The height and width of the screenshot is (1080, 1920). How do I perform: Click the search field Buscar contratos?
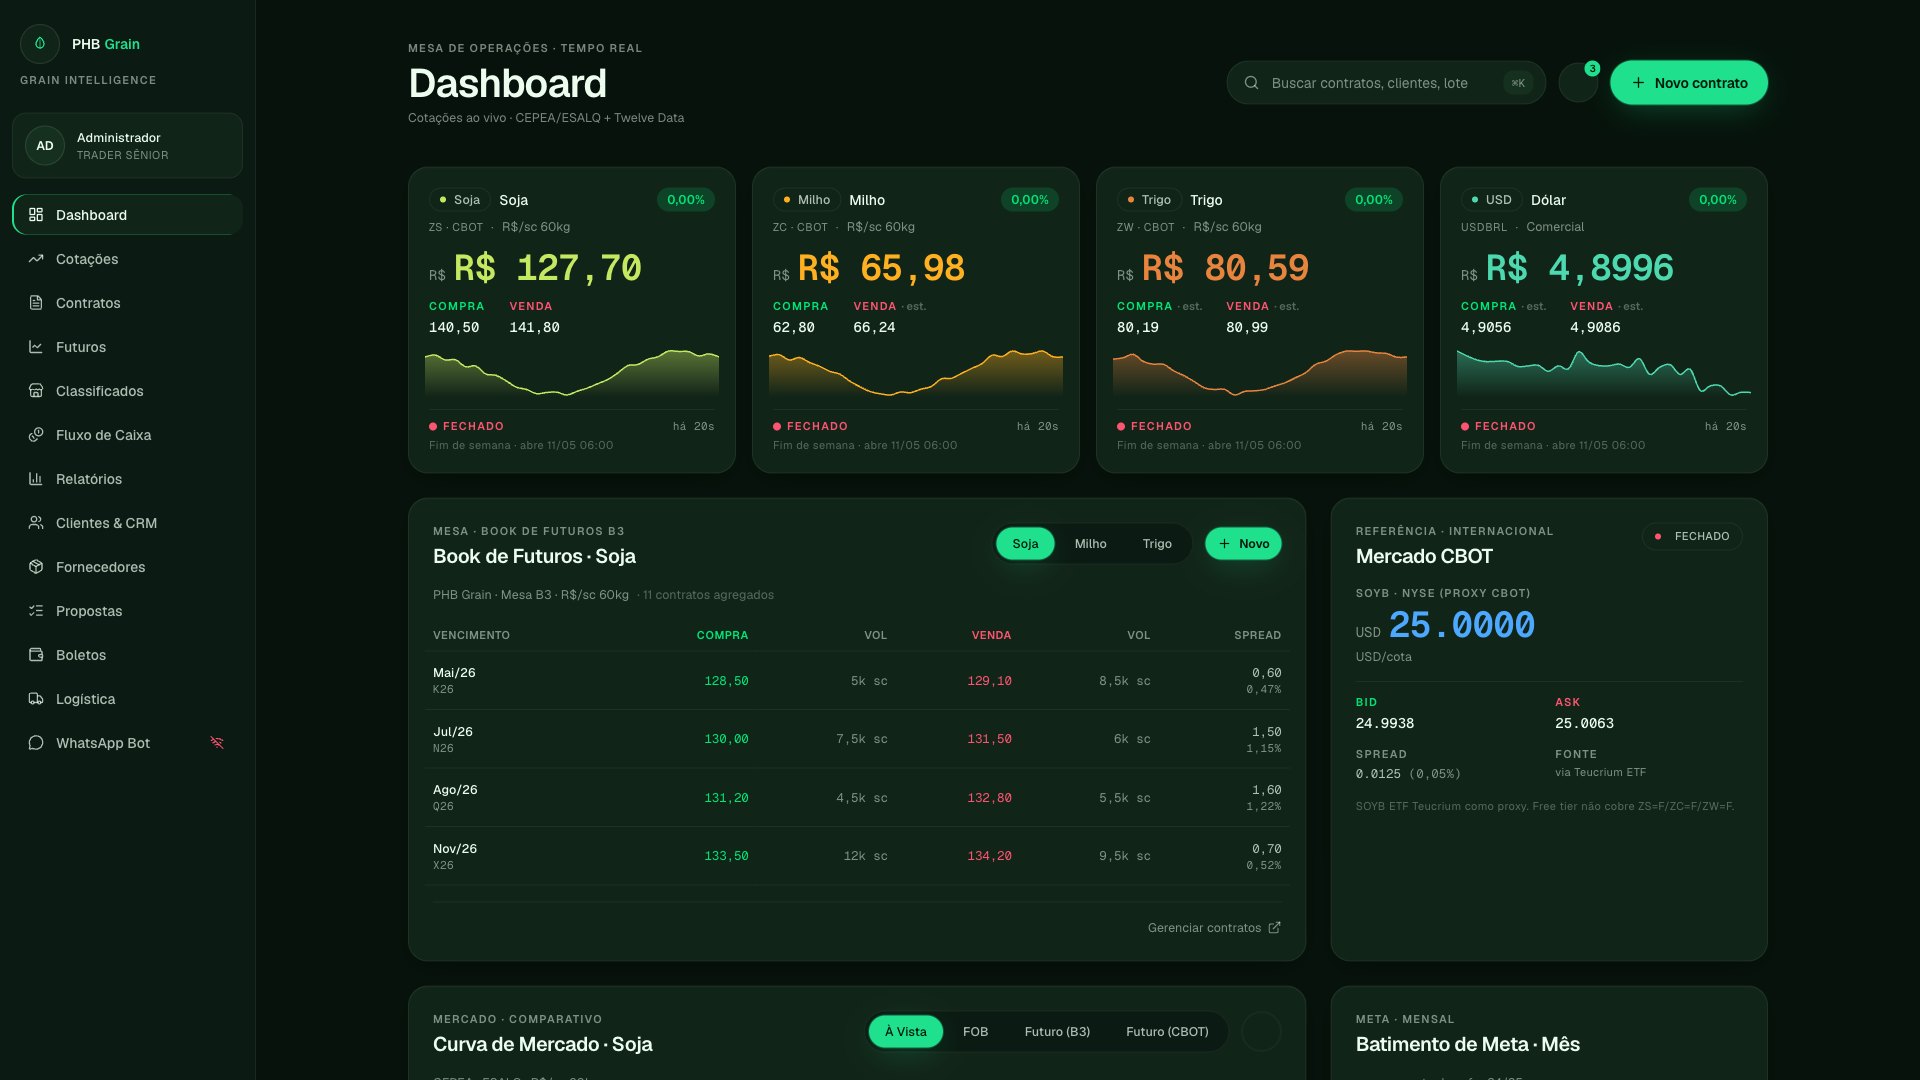pyautogui.click(x=1386, y=83)
